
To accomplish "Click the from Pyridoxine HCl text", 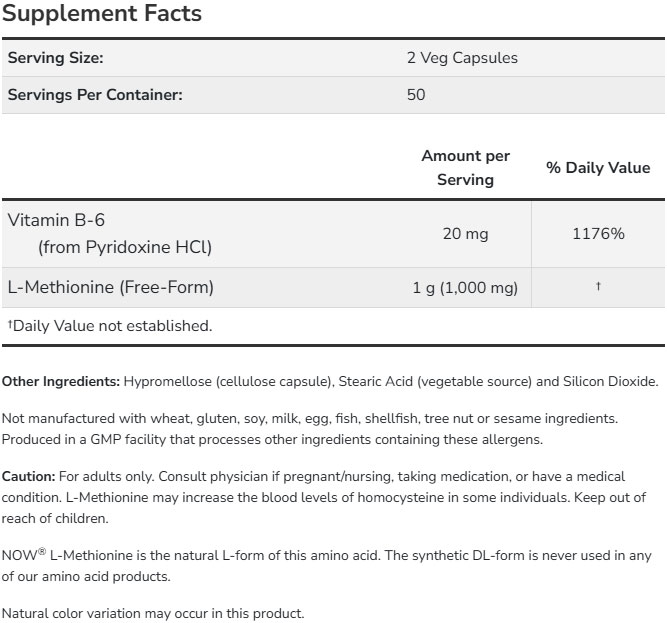I will tap(125, 247).
